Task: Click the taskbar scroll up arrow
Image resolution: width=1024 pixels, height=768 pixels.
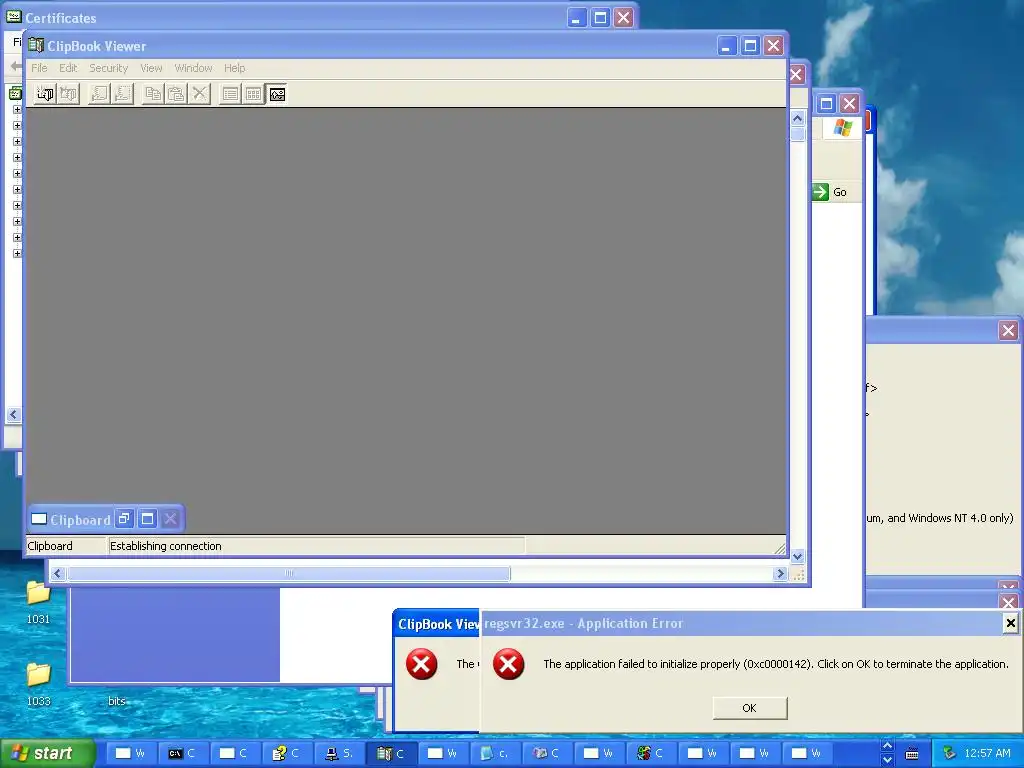Action: pos(887,746)
